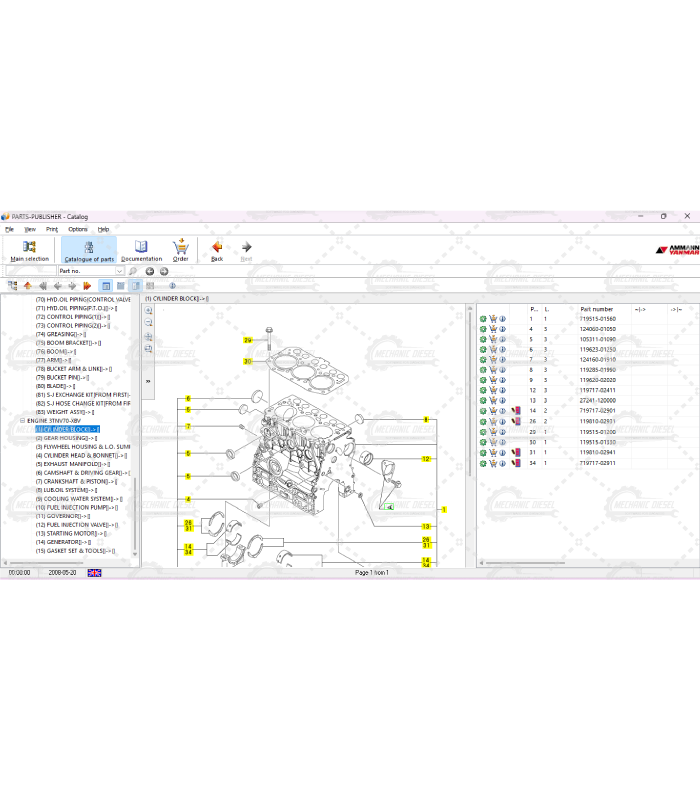Click the Back navigation button

click(217, 250)
